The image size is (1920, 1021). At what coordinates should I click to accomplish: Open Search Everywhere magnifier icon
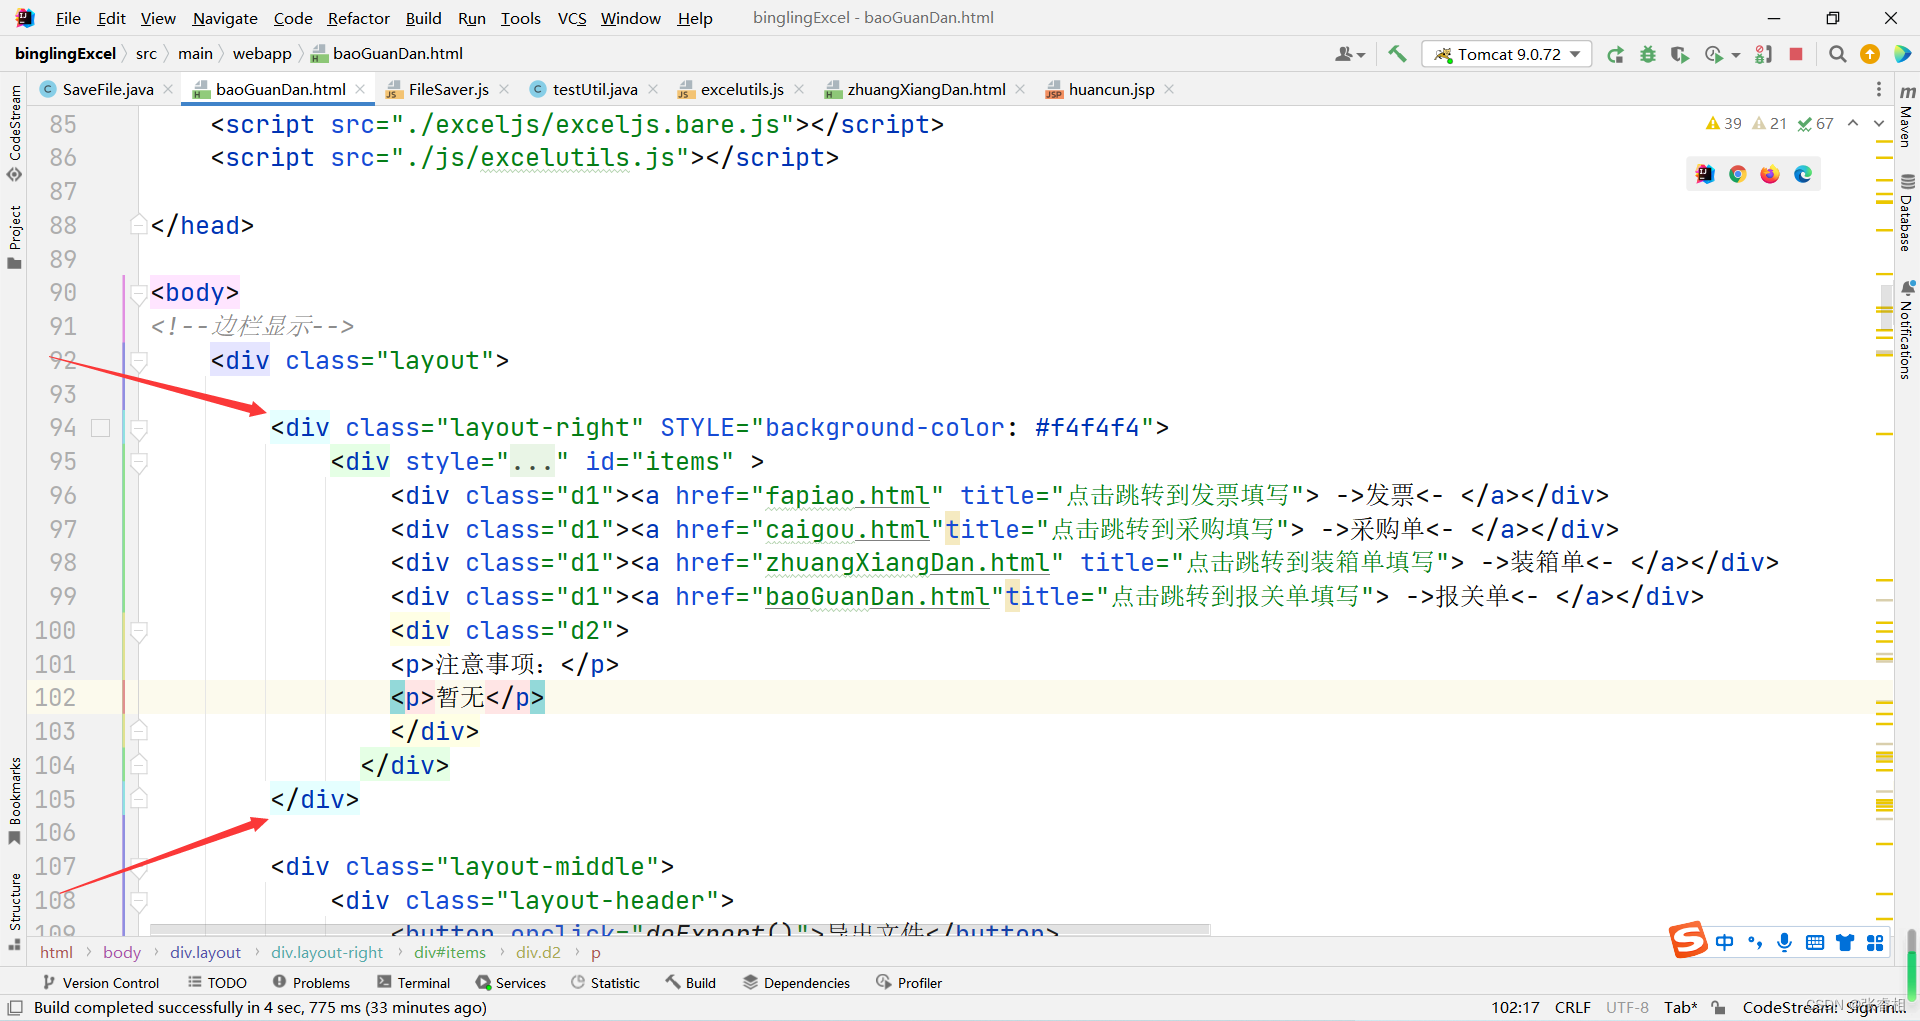(1837, 55)
